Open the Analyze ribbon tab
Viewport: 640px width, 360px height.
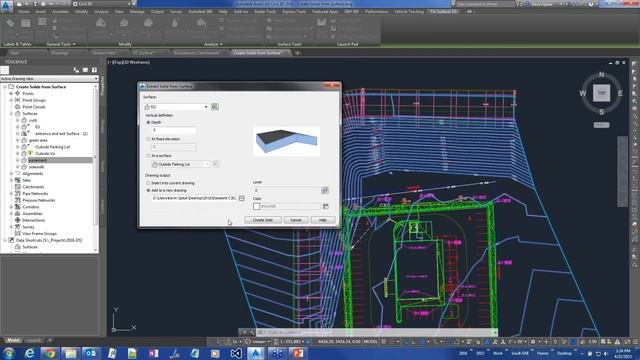tap(101, 12)
